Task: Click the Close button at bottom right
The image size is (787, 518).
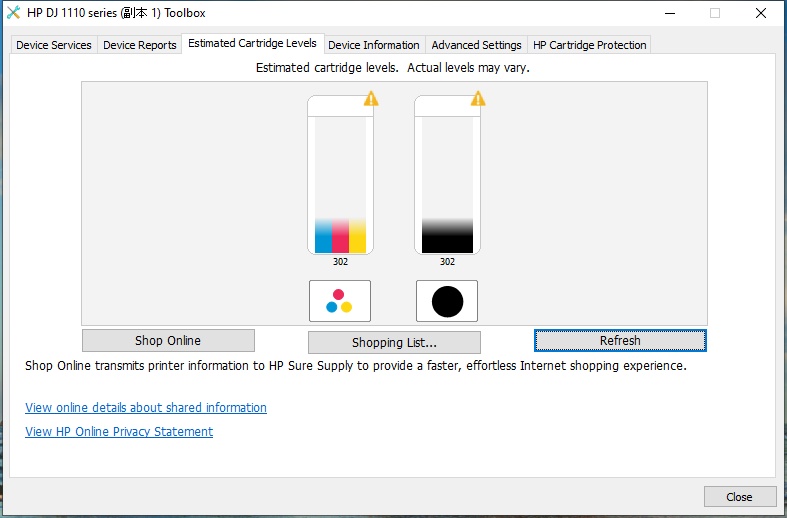Action: pyautogui.click(x=739, y=497)
